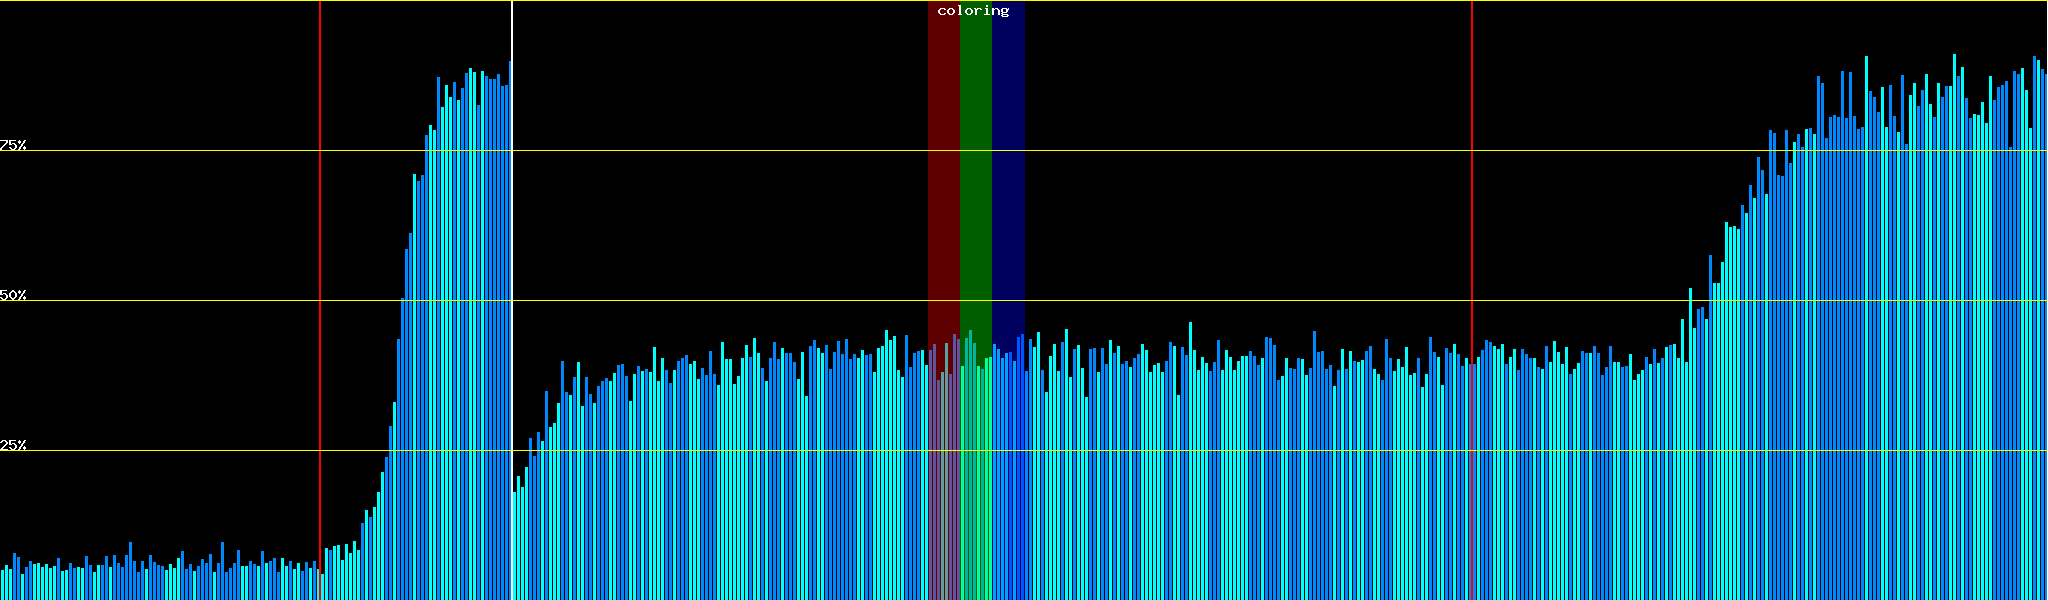The height and width of the screenshot is (600, 2048).
Task: Select the left red vertical marker line
Action: point(320,250)
